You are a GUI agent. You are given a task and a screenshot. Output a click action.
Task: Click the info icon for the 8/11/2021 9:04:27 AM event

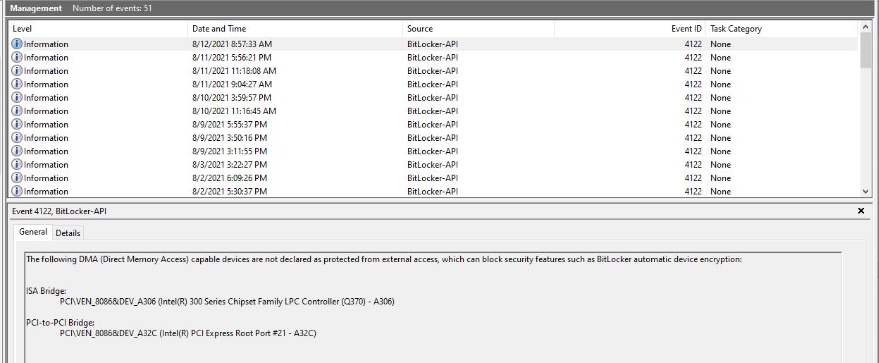17,84
